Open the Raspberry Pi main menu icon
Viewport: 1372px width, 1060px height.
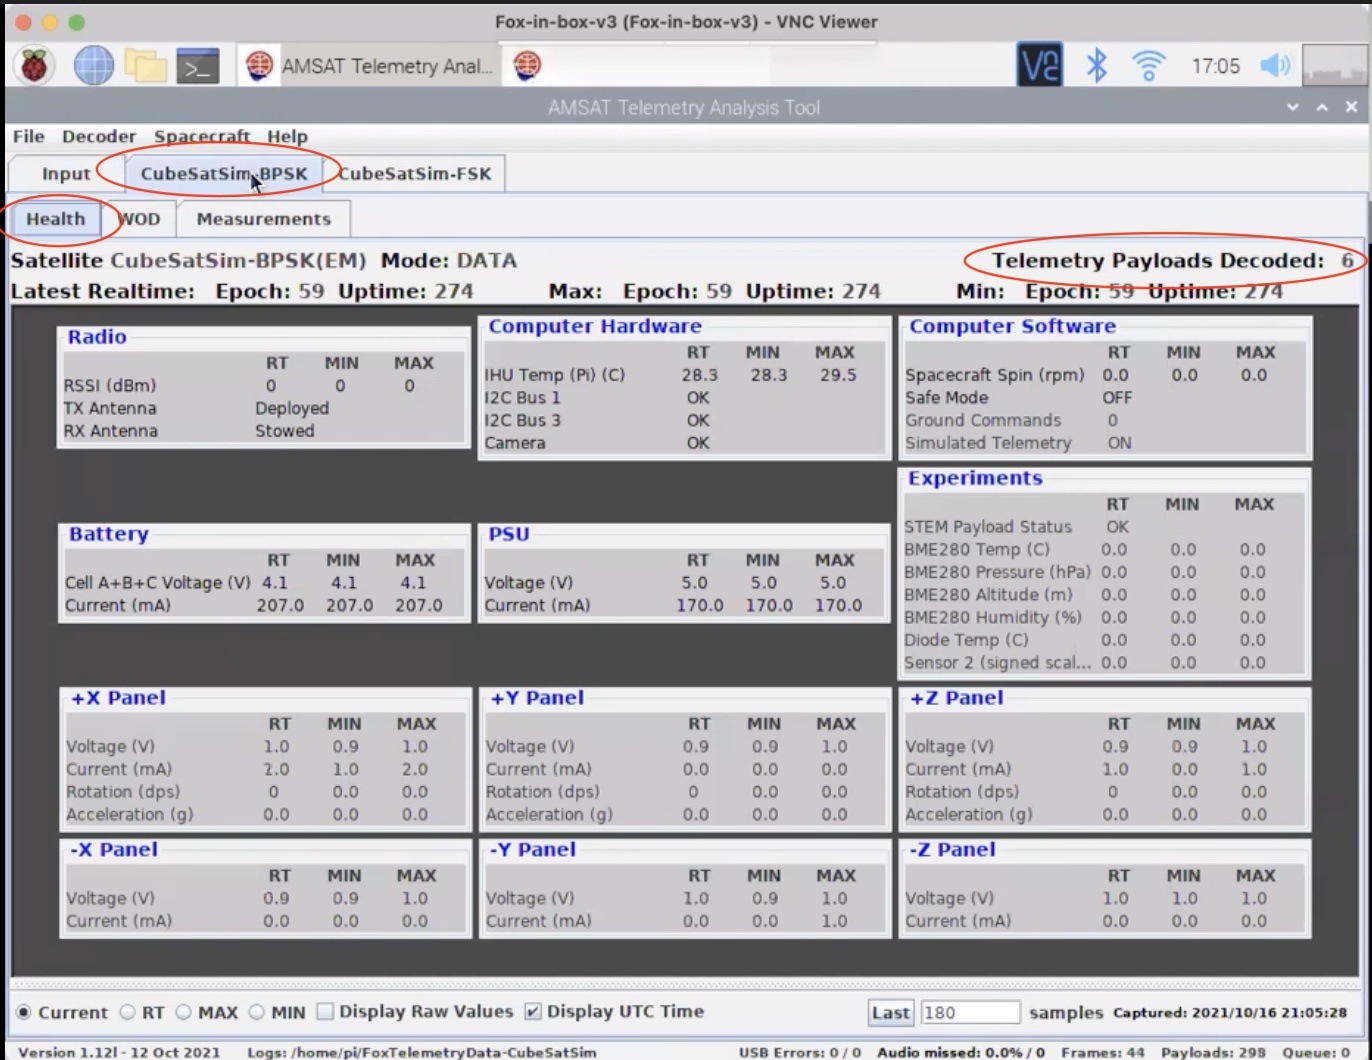point(35,66)
